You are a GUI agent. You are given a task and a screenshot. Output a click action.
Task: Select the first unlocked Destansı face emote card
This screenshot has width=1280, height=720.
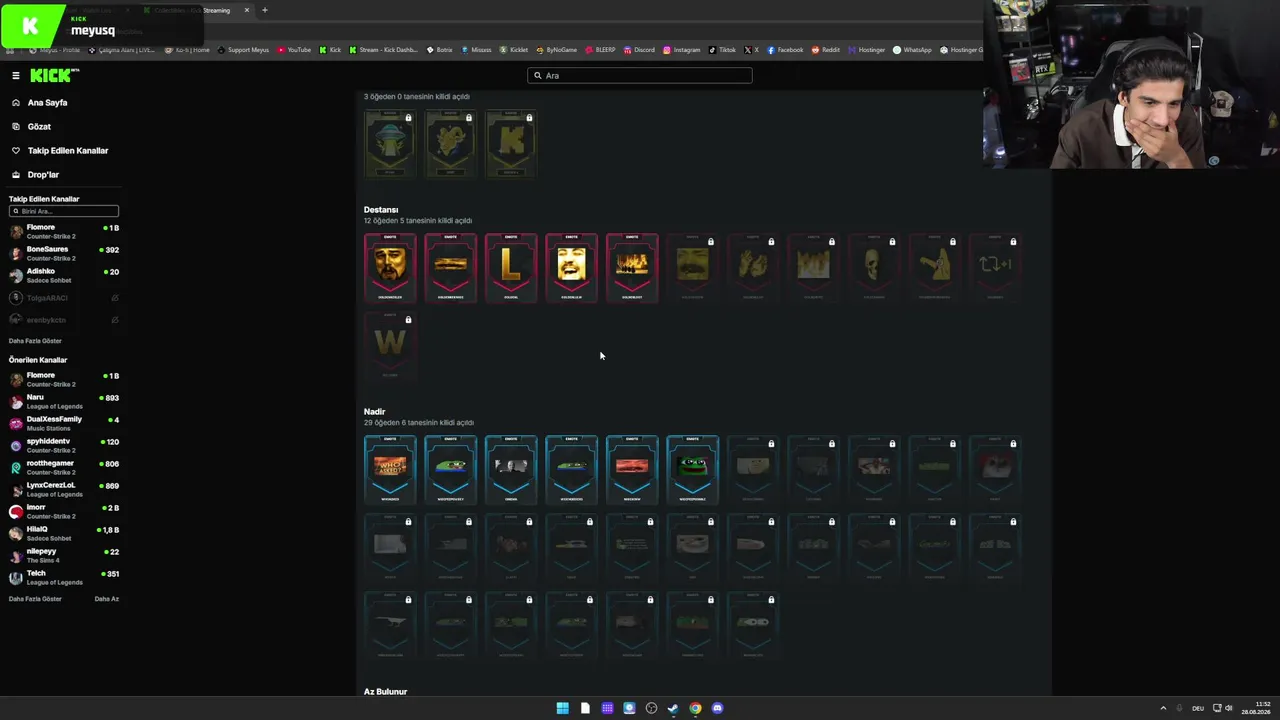point(390,267)
